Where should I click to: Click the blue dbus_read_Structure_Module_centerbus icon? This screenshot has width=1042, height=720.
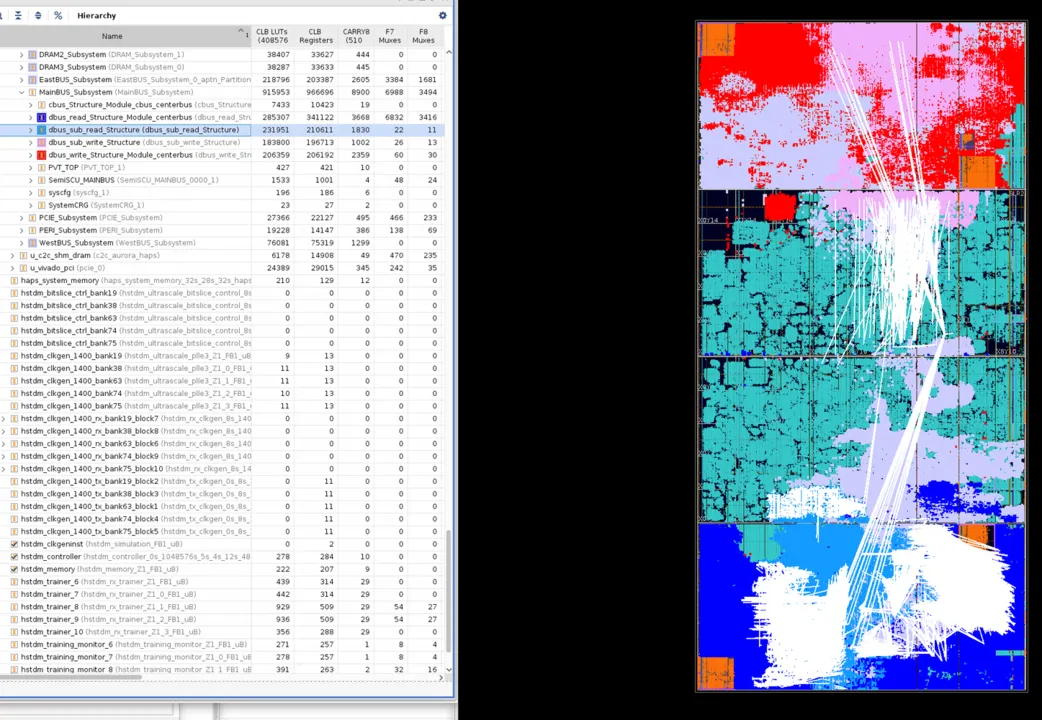(x=41, y=117)
